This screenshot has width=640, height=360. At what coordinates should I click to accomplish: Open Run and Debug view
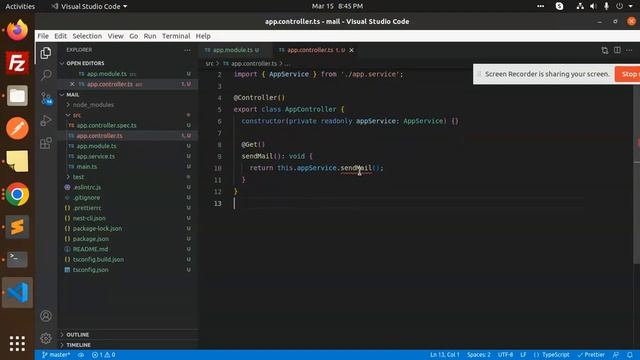click(x=46, y=120)
